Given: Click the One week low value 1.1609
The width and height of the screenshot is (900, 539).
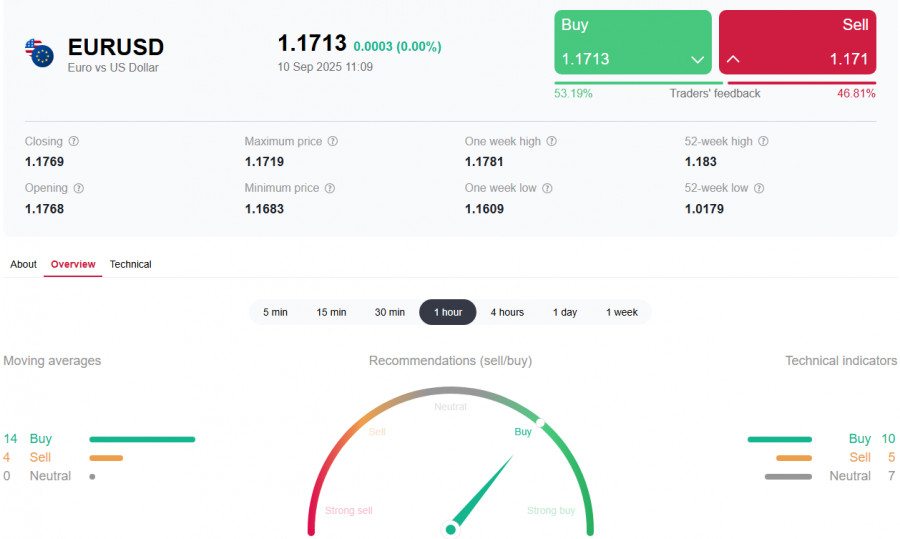Looking at the screenshot, I should (484, 209).
